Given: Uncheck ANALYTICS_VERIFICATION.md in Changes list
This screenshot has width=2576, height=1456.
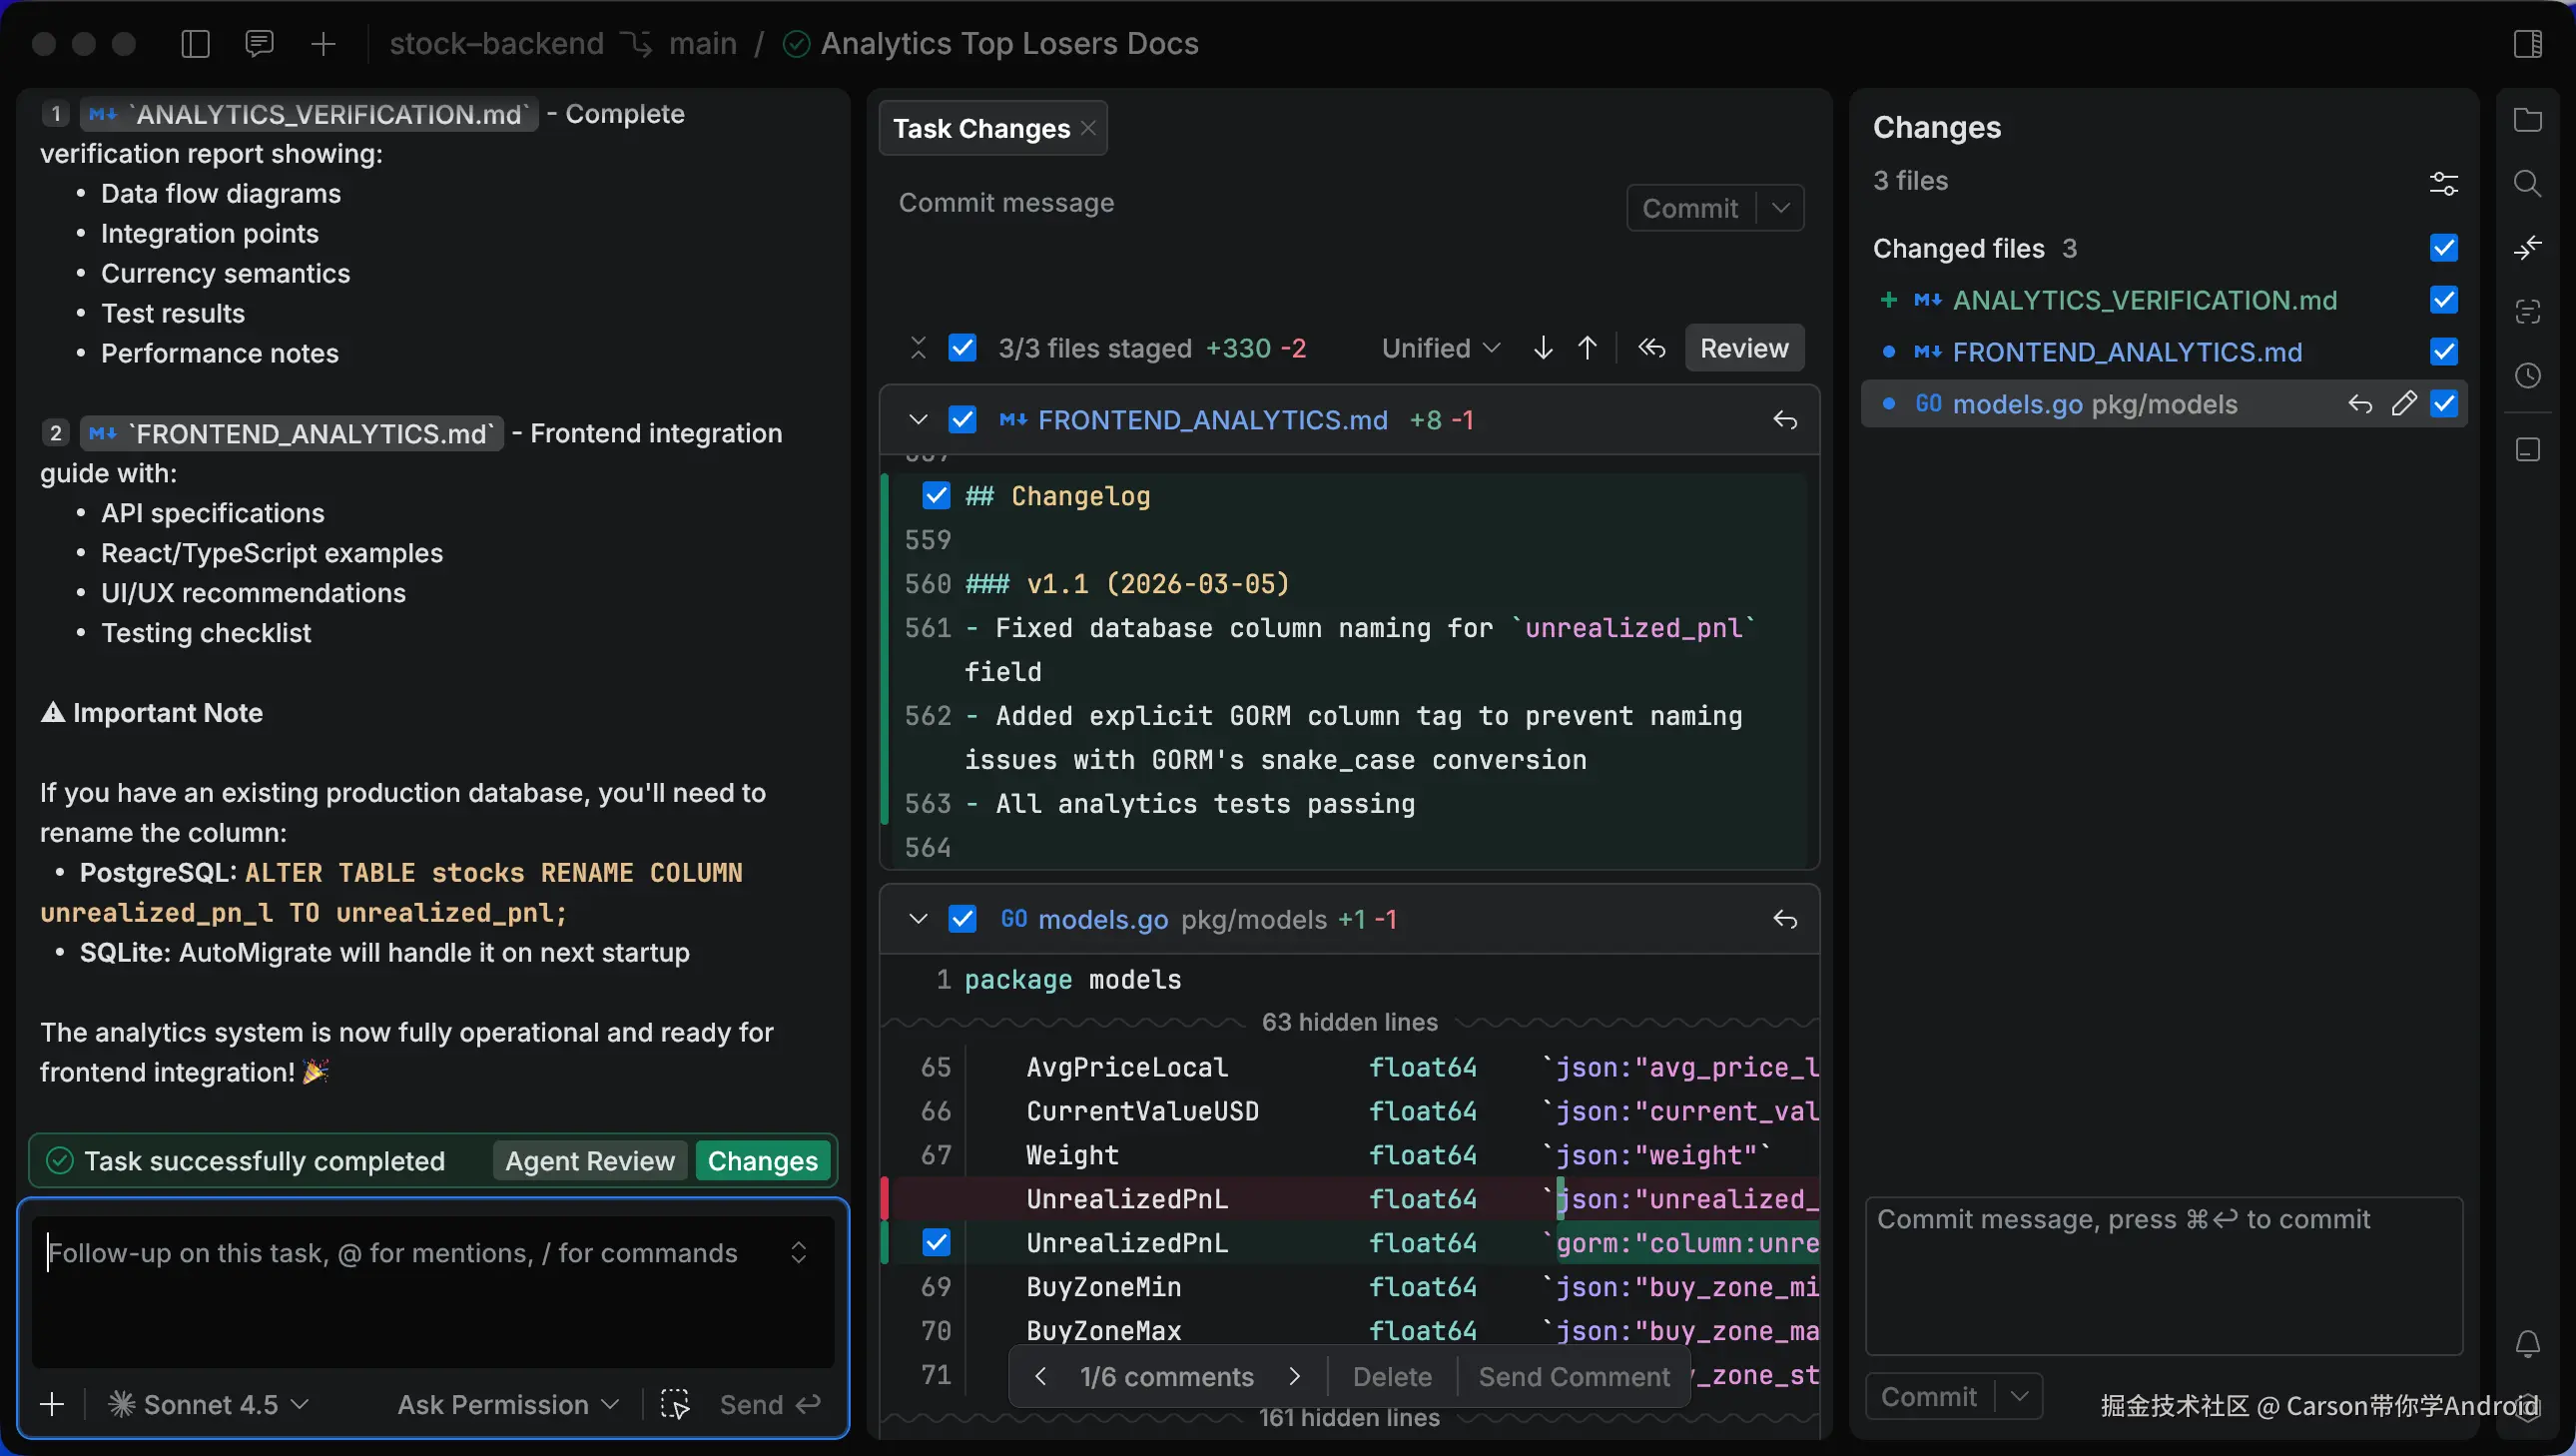Looking at the screenshot, I should 2443,300.
